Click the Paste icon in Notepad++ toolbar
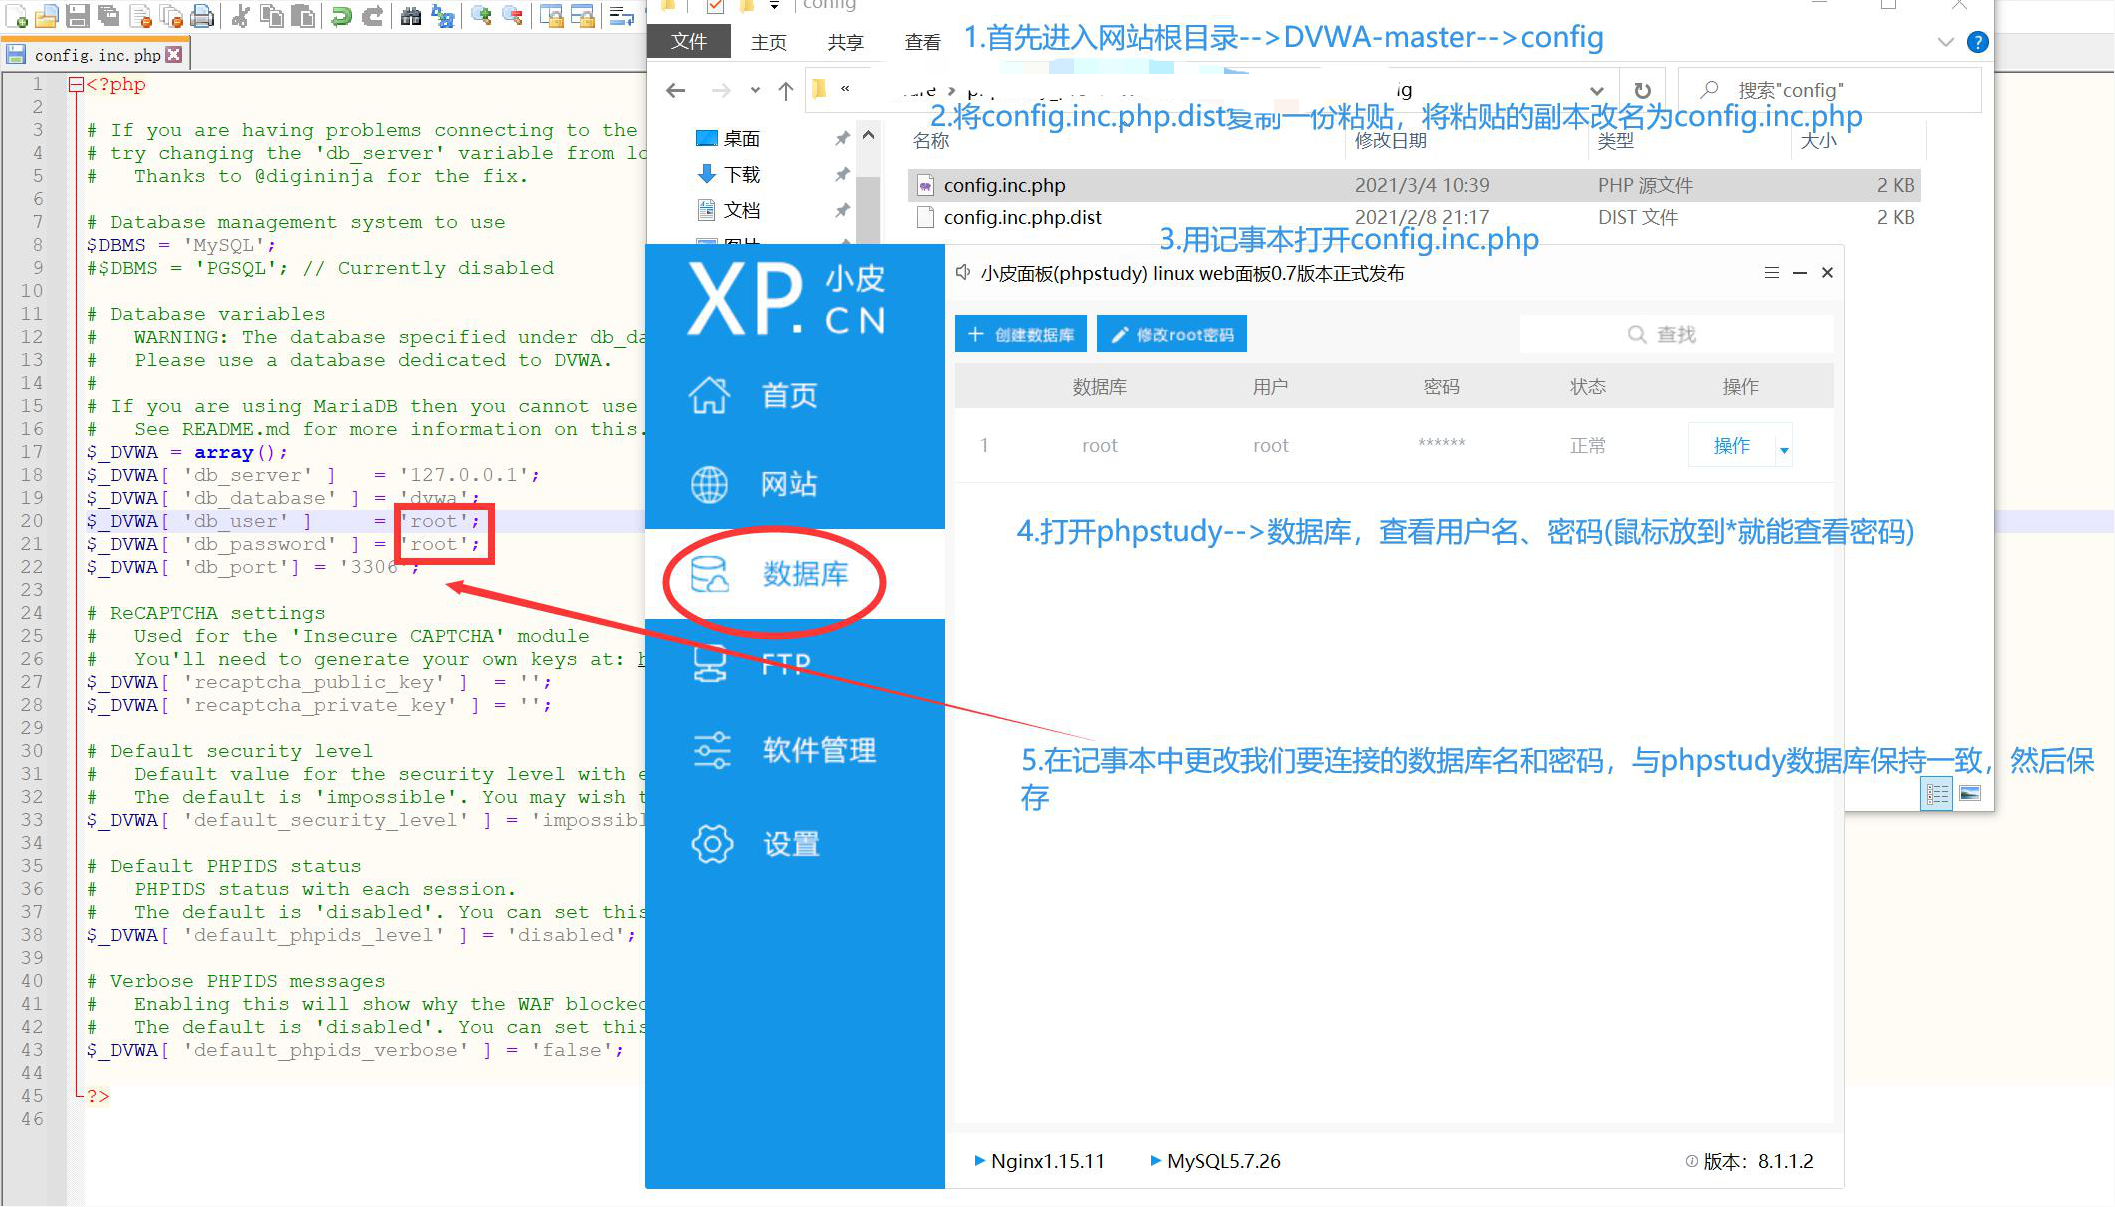This screenshot has width=2115, height=1207. click(303, 17)
